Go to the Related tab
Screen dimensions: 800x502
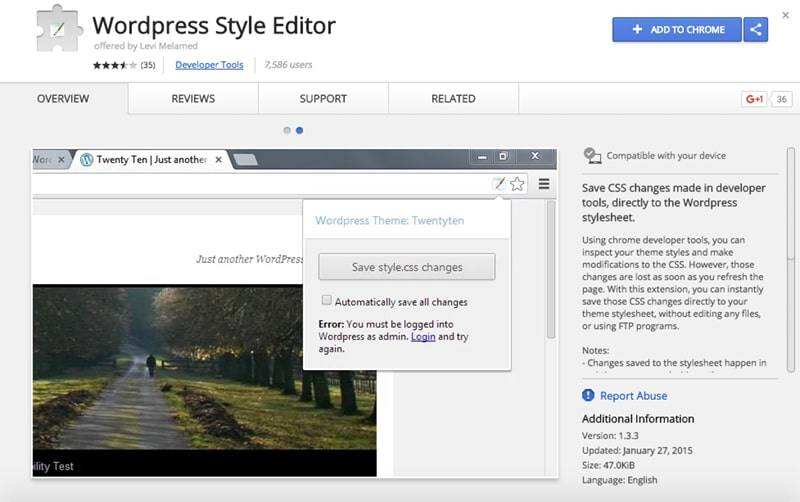[453, 99]
